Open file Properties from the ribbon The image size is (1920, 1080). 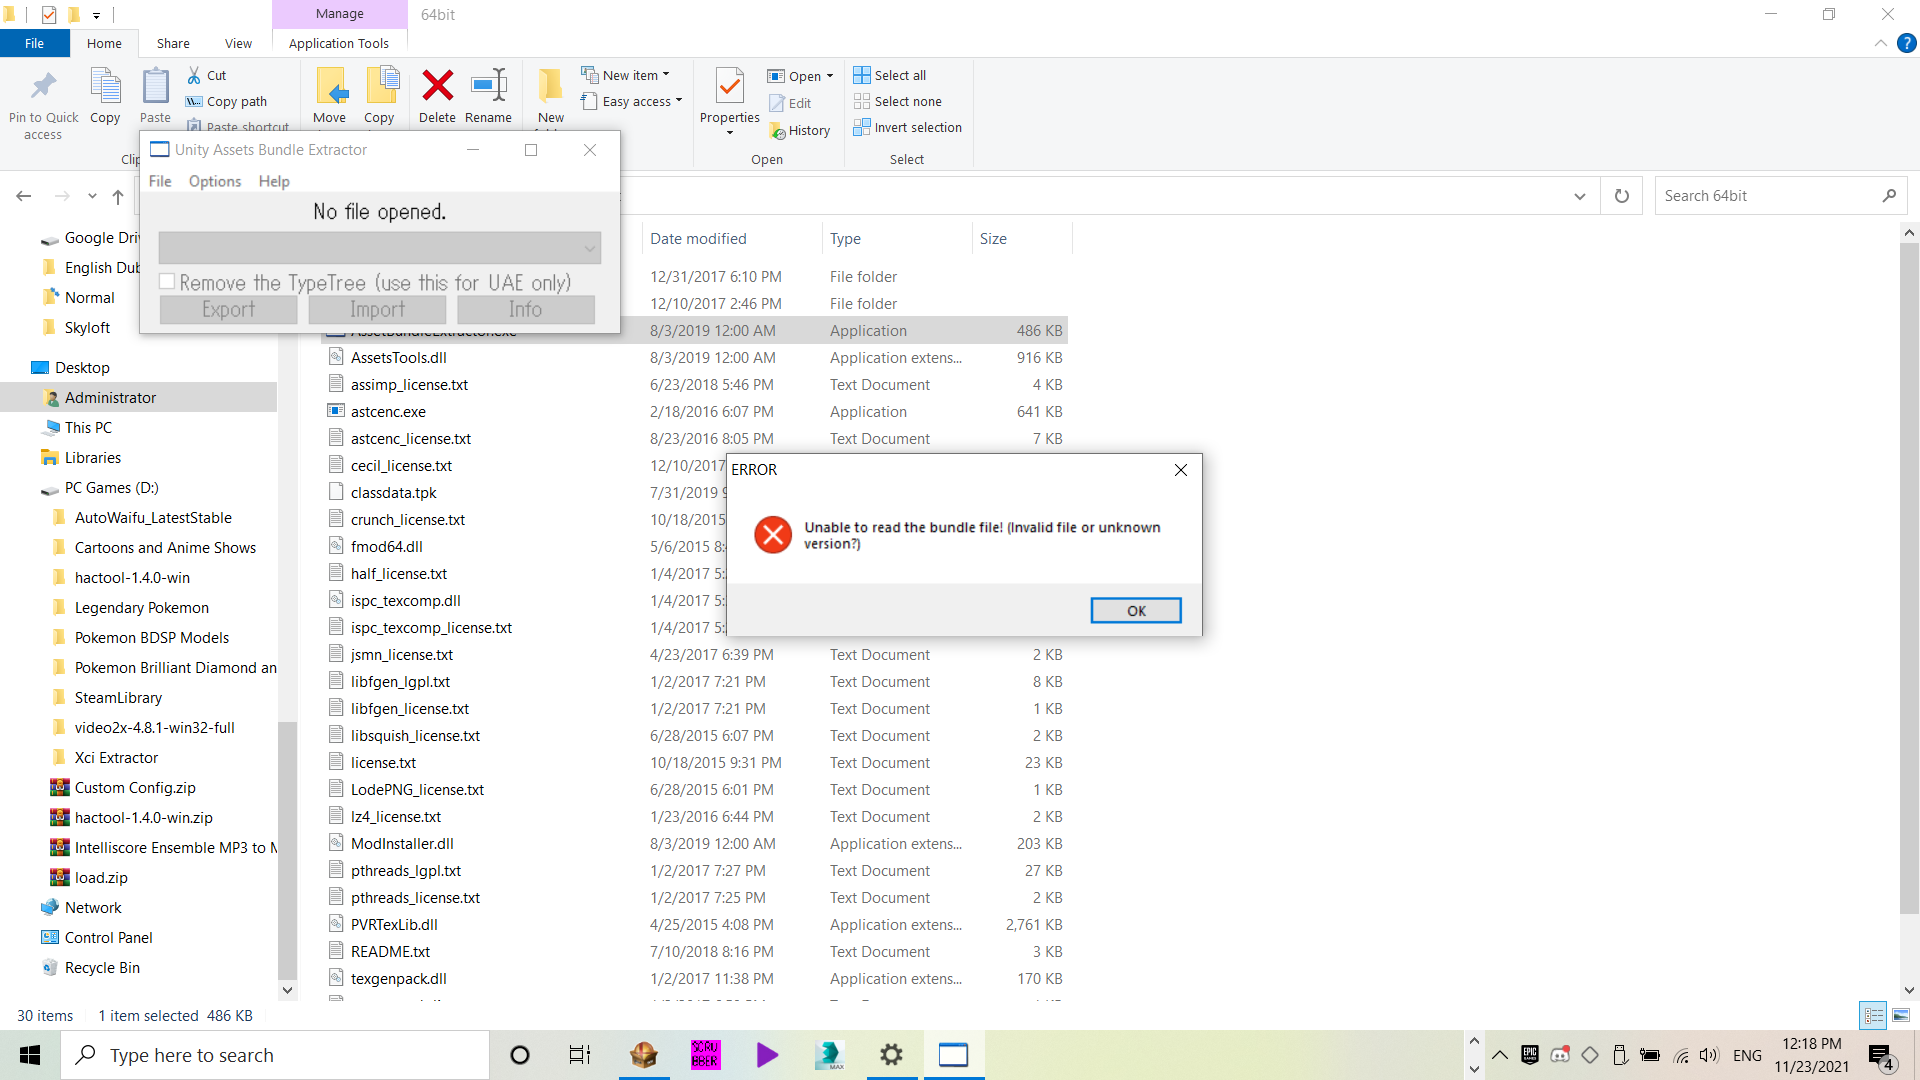(x=729, y=95)
